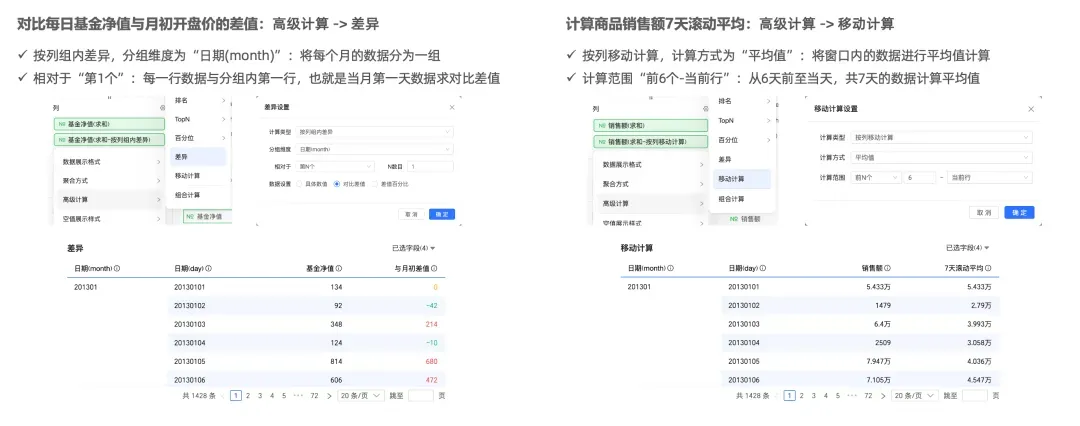Open TopN submenu in left menu

coord(200,119)
